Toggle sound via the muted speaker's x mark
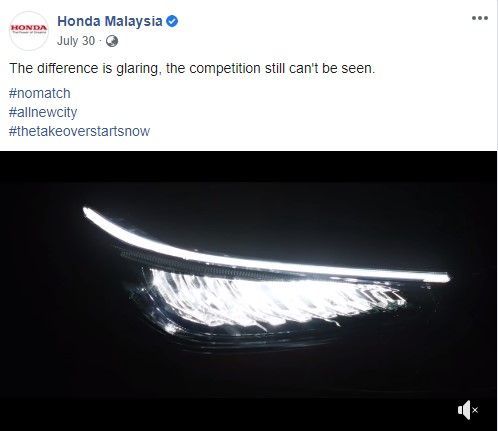This screenshot has height=431, width=498. (x=475, y=410)
